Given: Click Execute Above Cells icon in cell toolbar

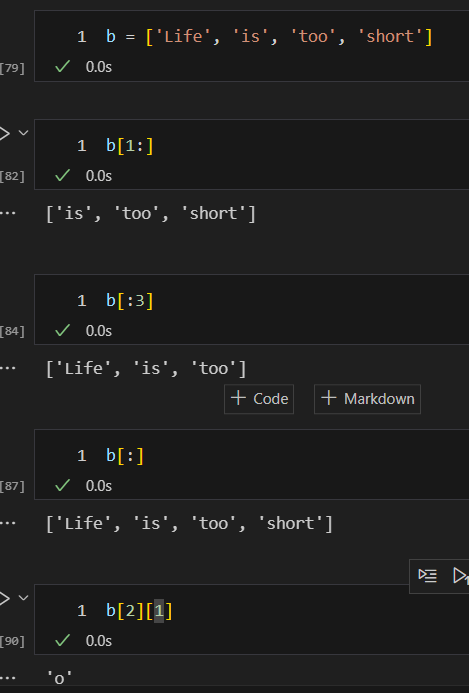Looking at the screenshot, I should coord(461,575).
